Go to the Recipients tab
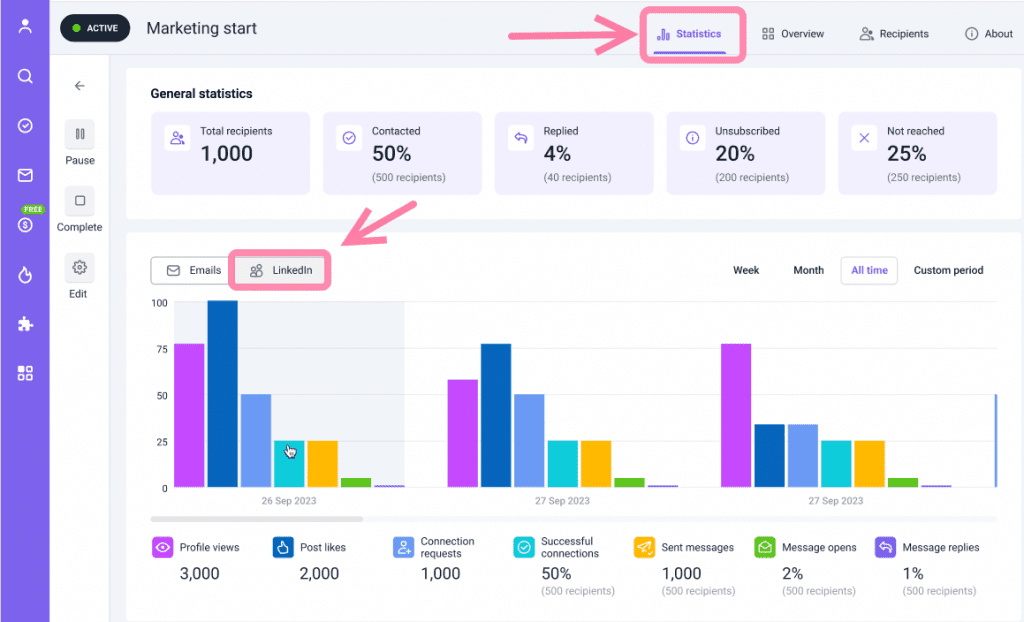The width and height of the screenshot is (1024, 622). click(894, 33)
